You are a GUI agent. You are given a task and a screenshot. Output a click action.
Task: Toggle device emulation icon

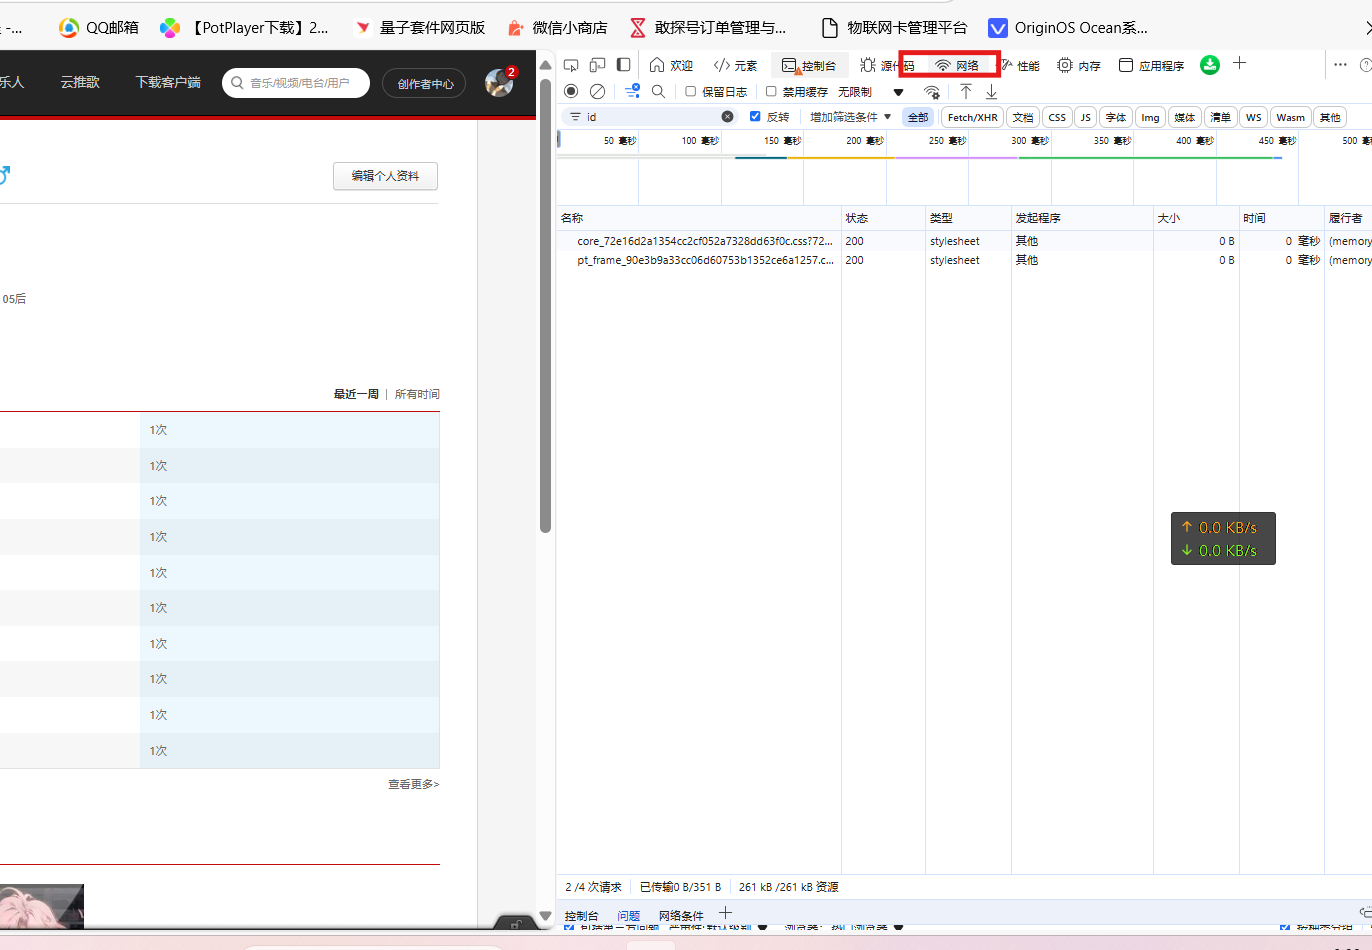(x=597, y=65)
